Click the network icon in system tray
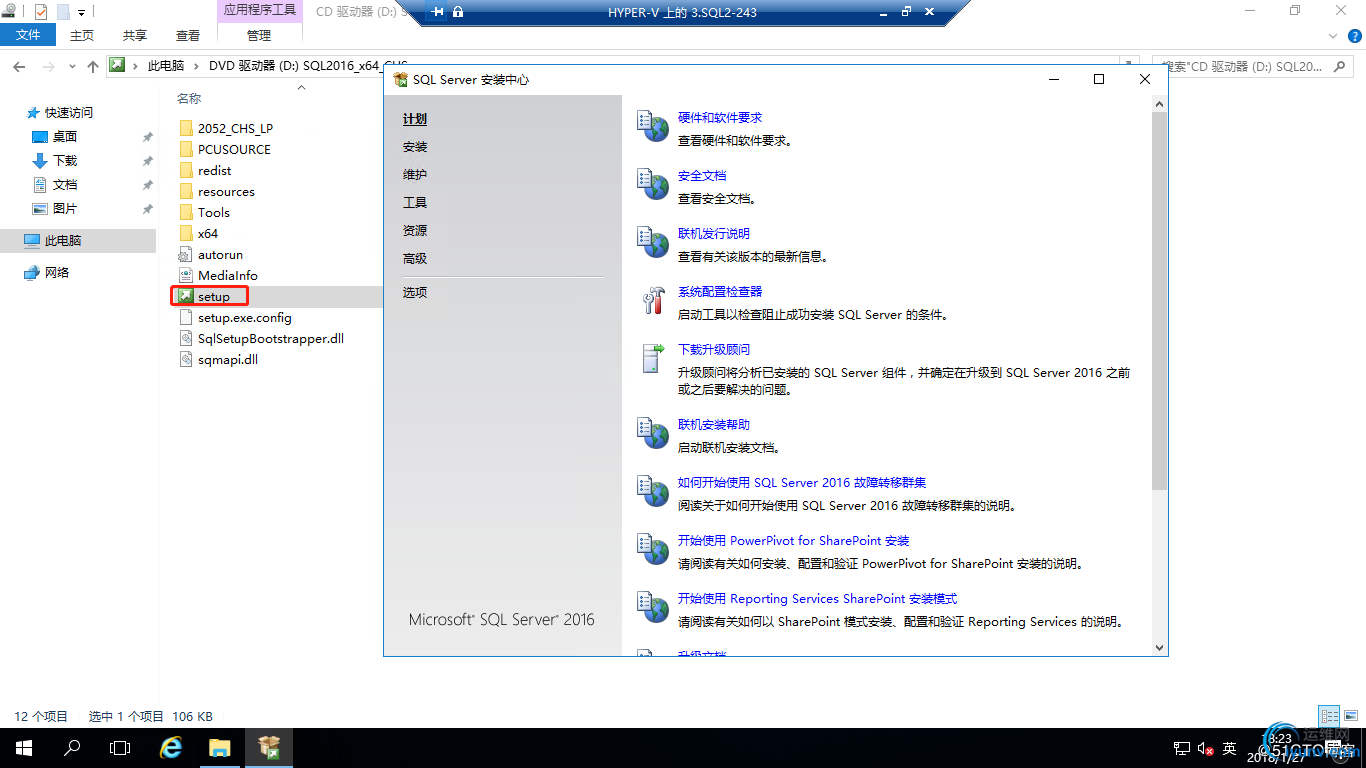The image size is (1366, 768). point(1180,748)
